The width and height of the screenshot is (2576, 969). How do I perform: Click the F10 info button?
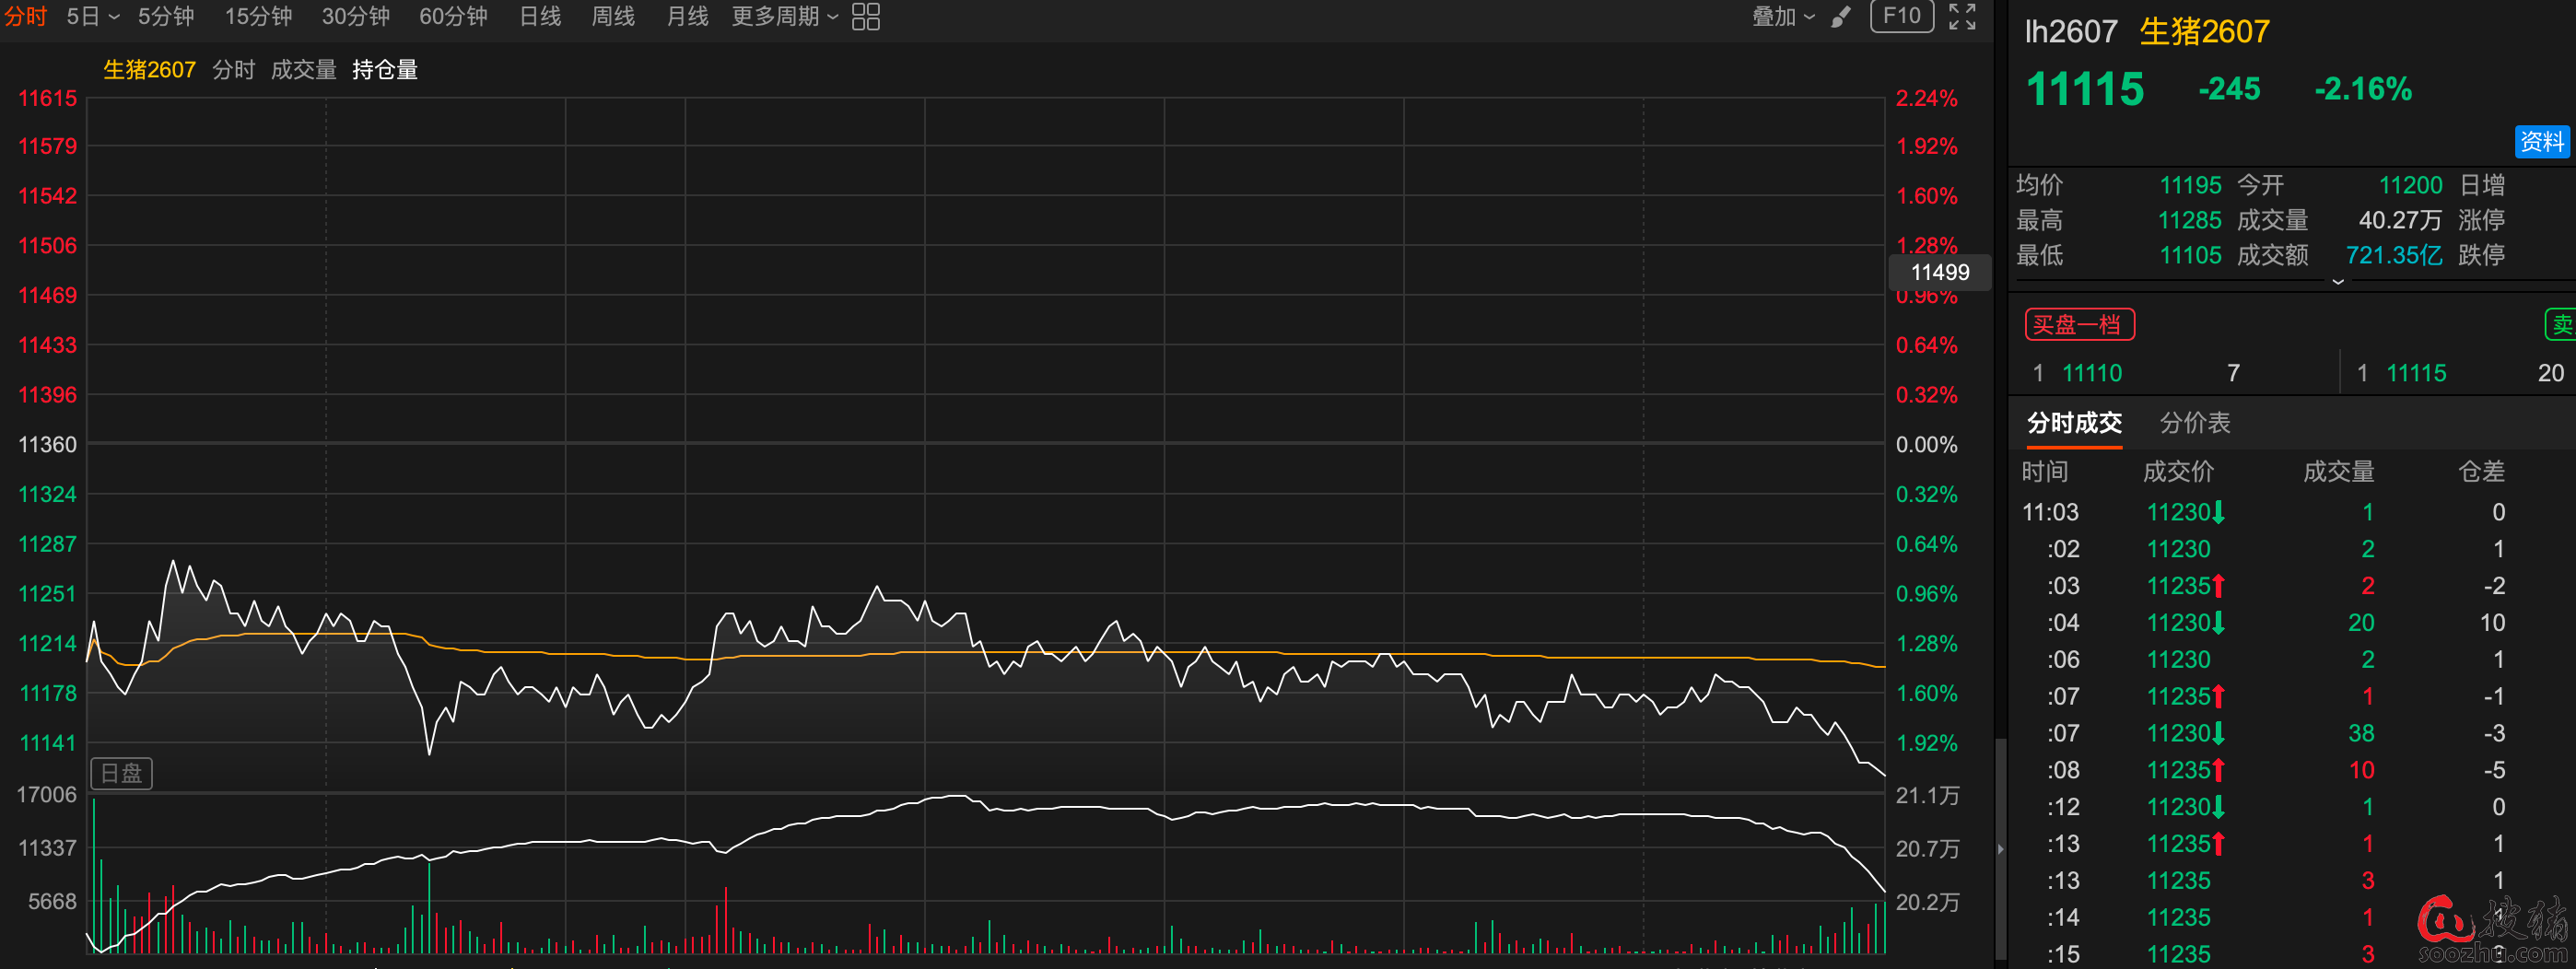pyautogui.click(x=1901, y=16)
